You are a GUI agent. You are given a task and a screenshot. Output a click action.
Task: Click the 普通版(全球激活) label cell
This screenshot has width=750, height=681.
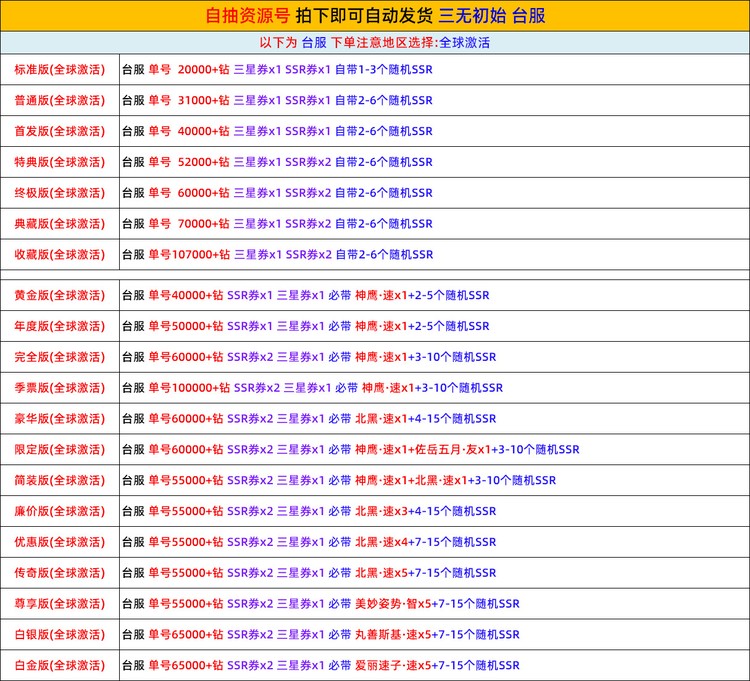(60, 101)
